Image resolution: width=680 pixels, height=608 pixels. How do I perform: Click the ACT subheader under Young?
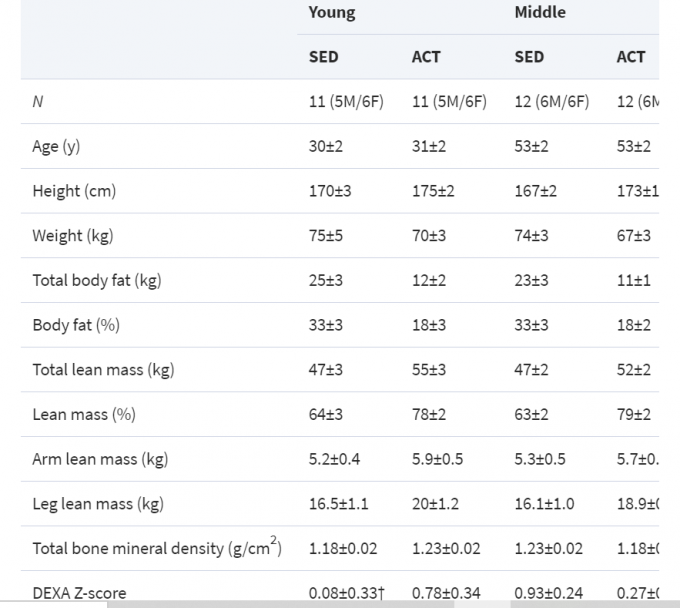(x=426, y=57)
